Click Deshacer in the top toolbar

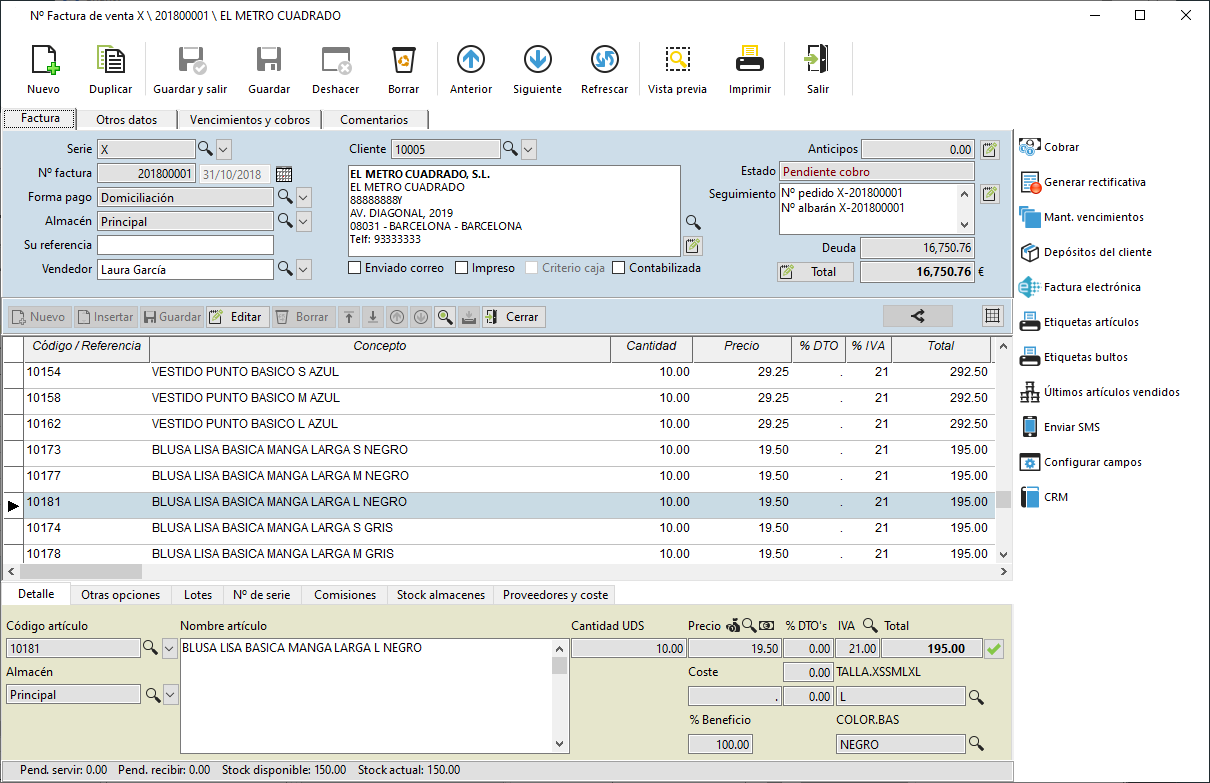[x=335, y=69]
